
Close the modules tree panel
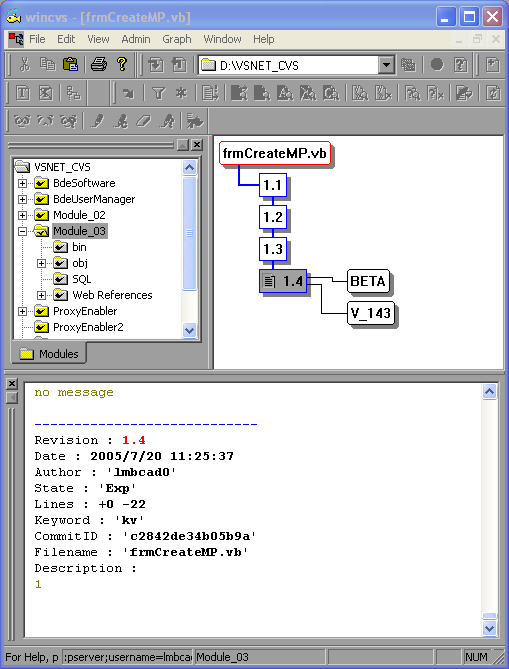click(x=197, y=145)
